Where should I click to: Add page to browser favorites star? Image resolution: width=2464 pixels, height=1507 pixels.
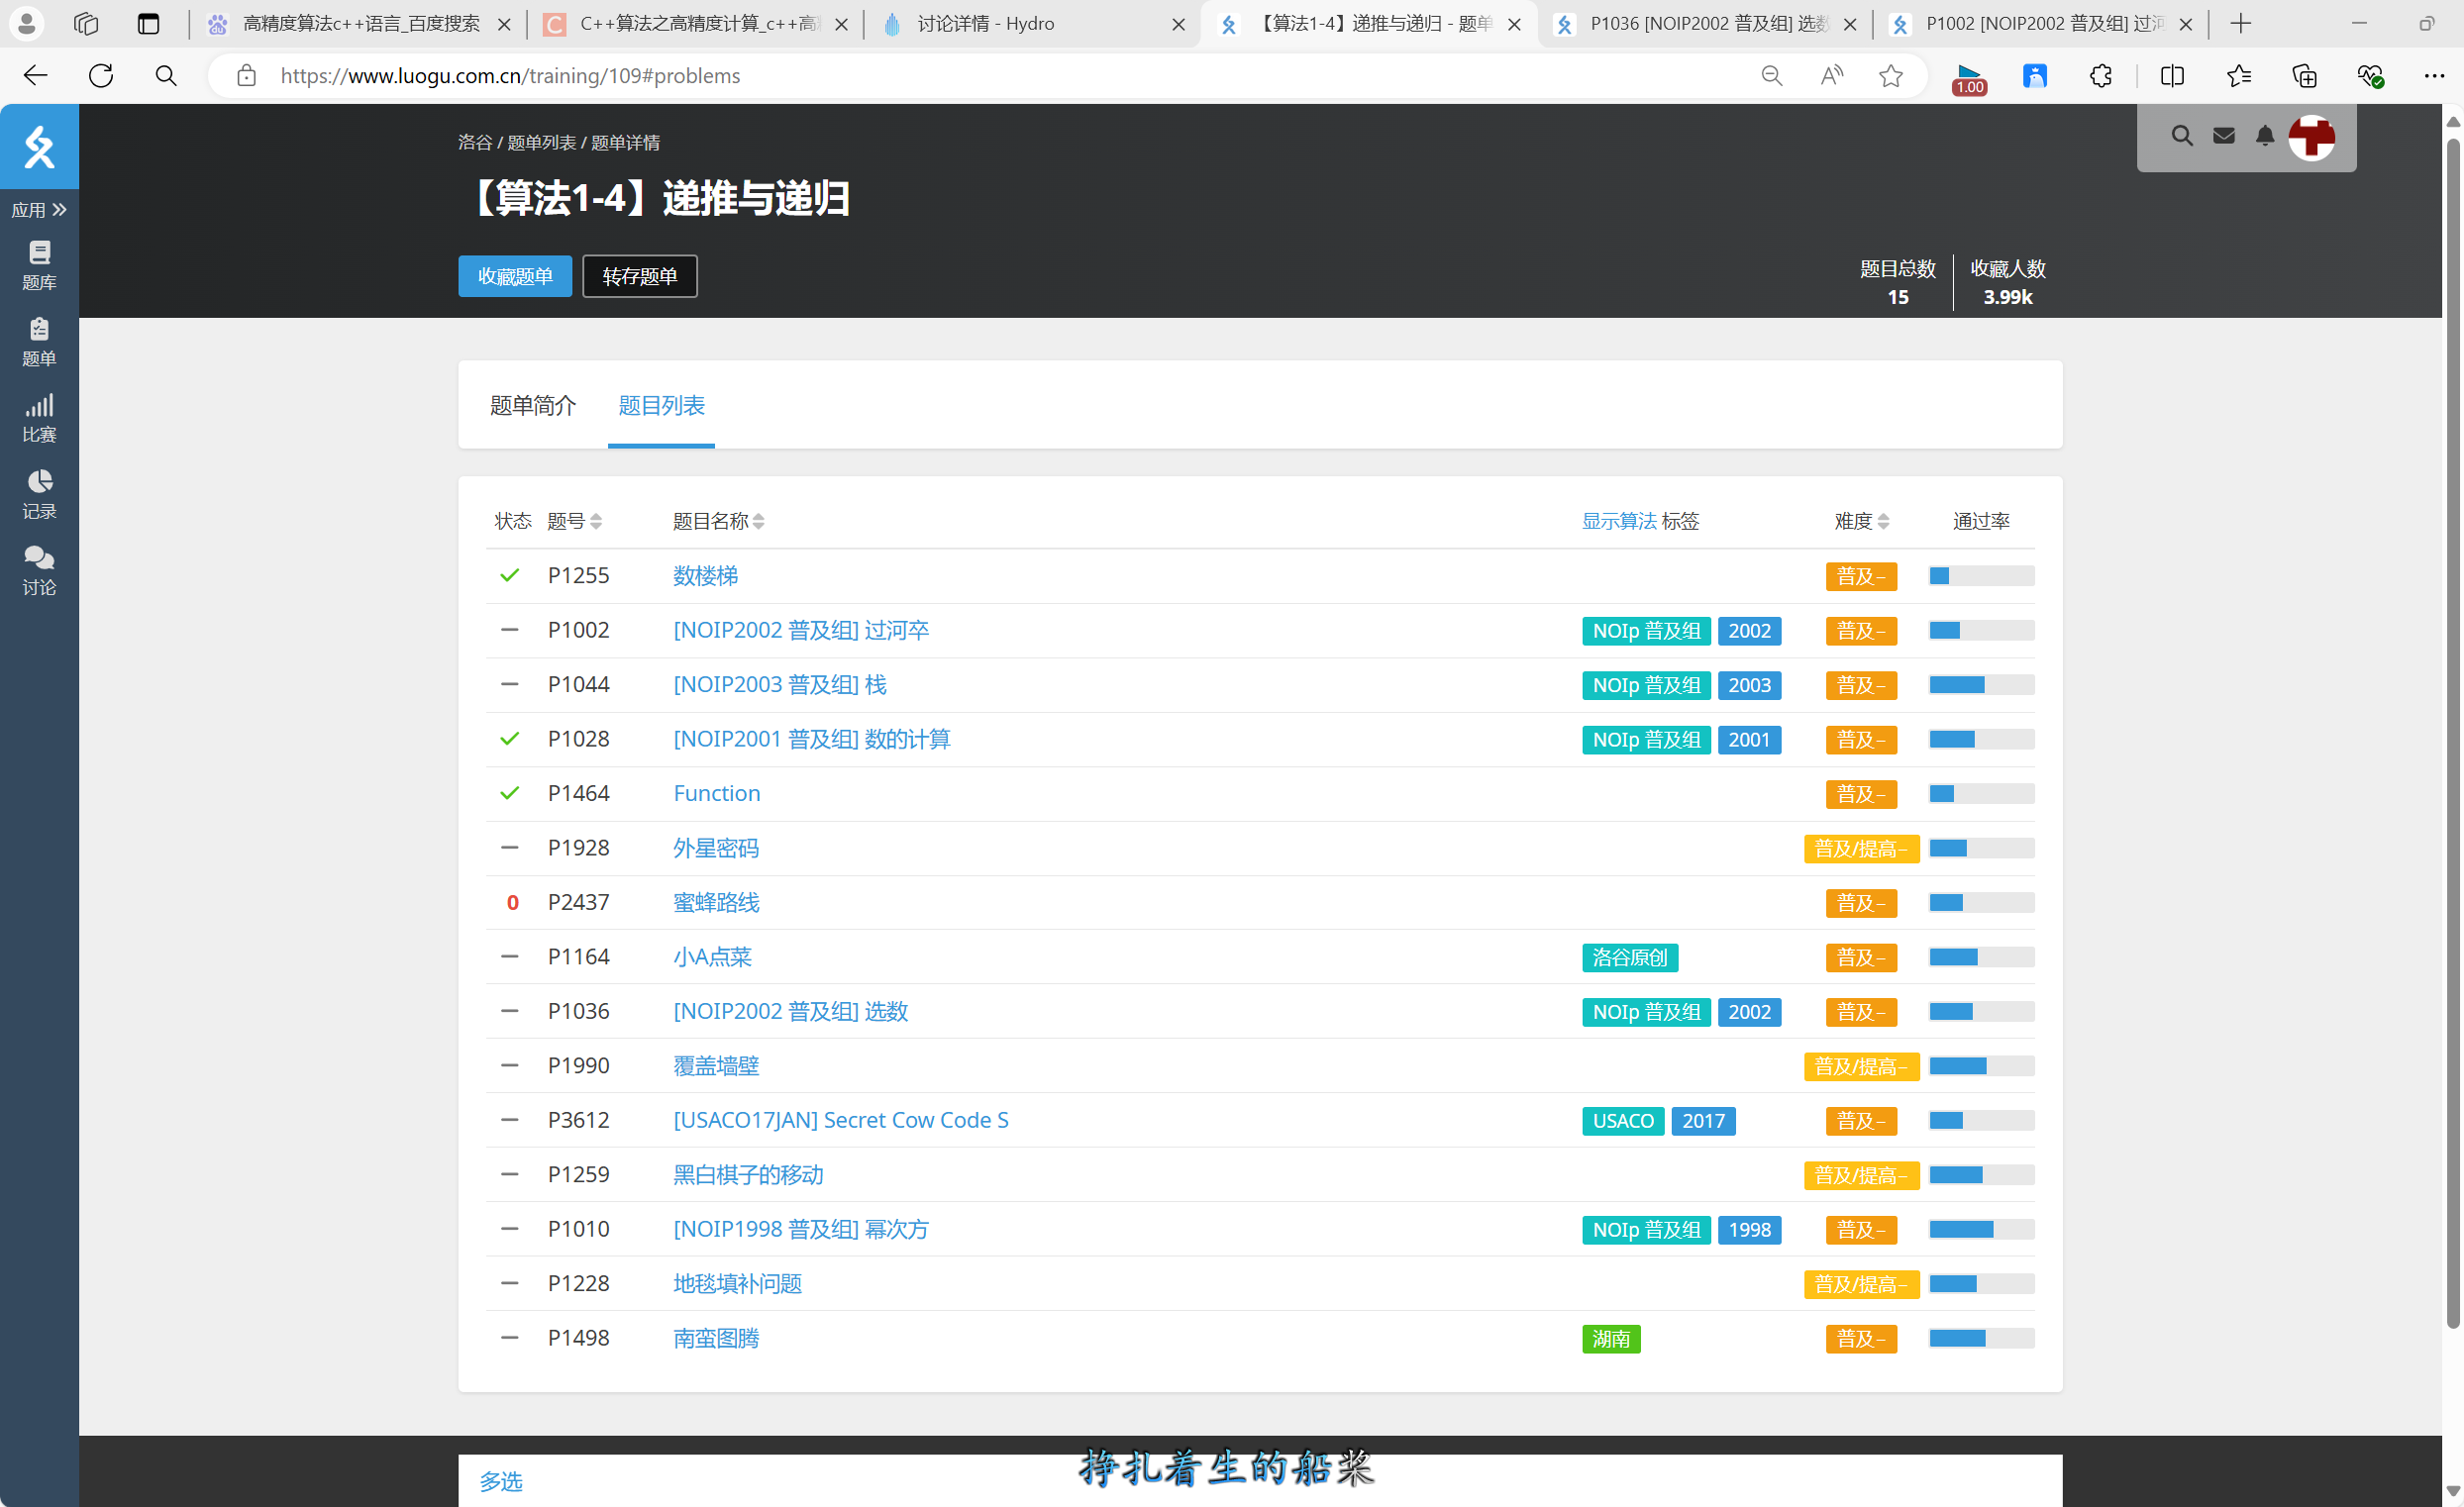point(1890,76)
